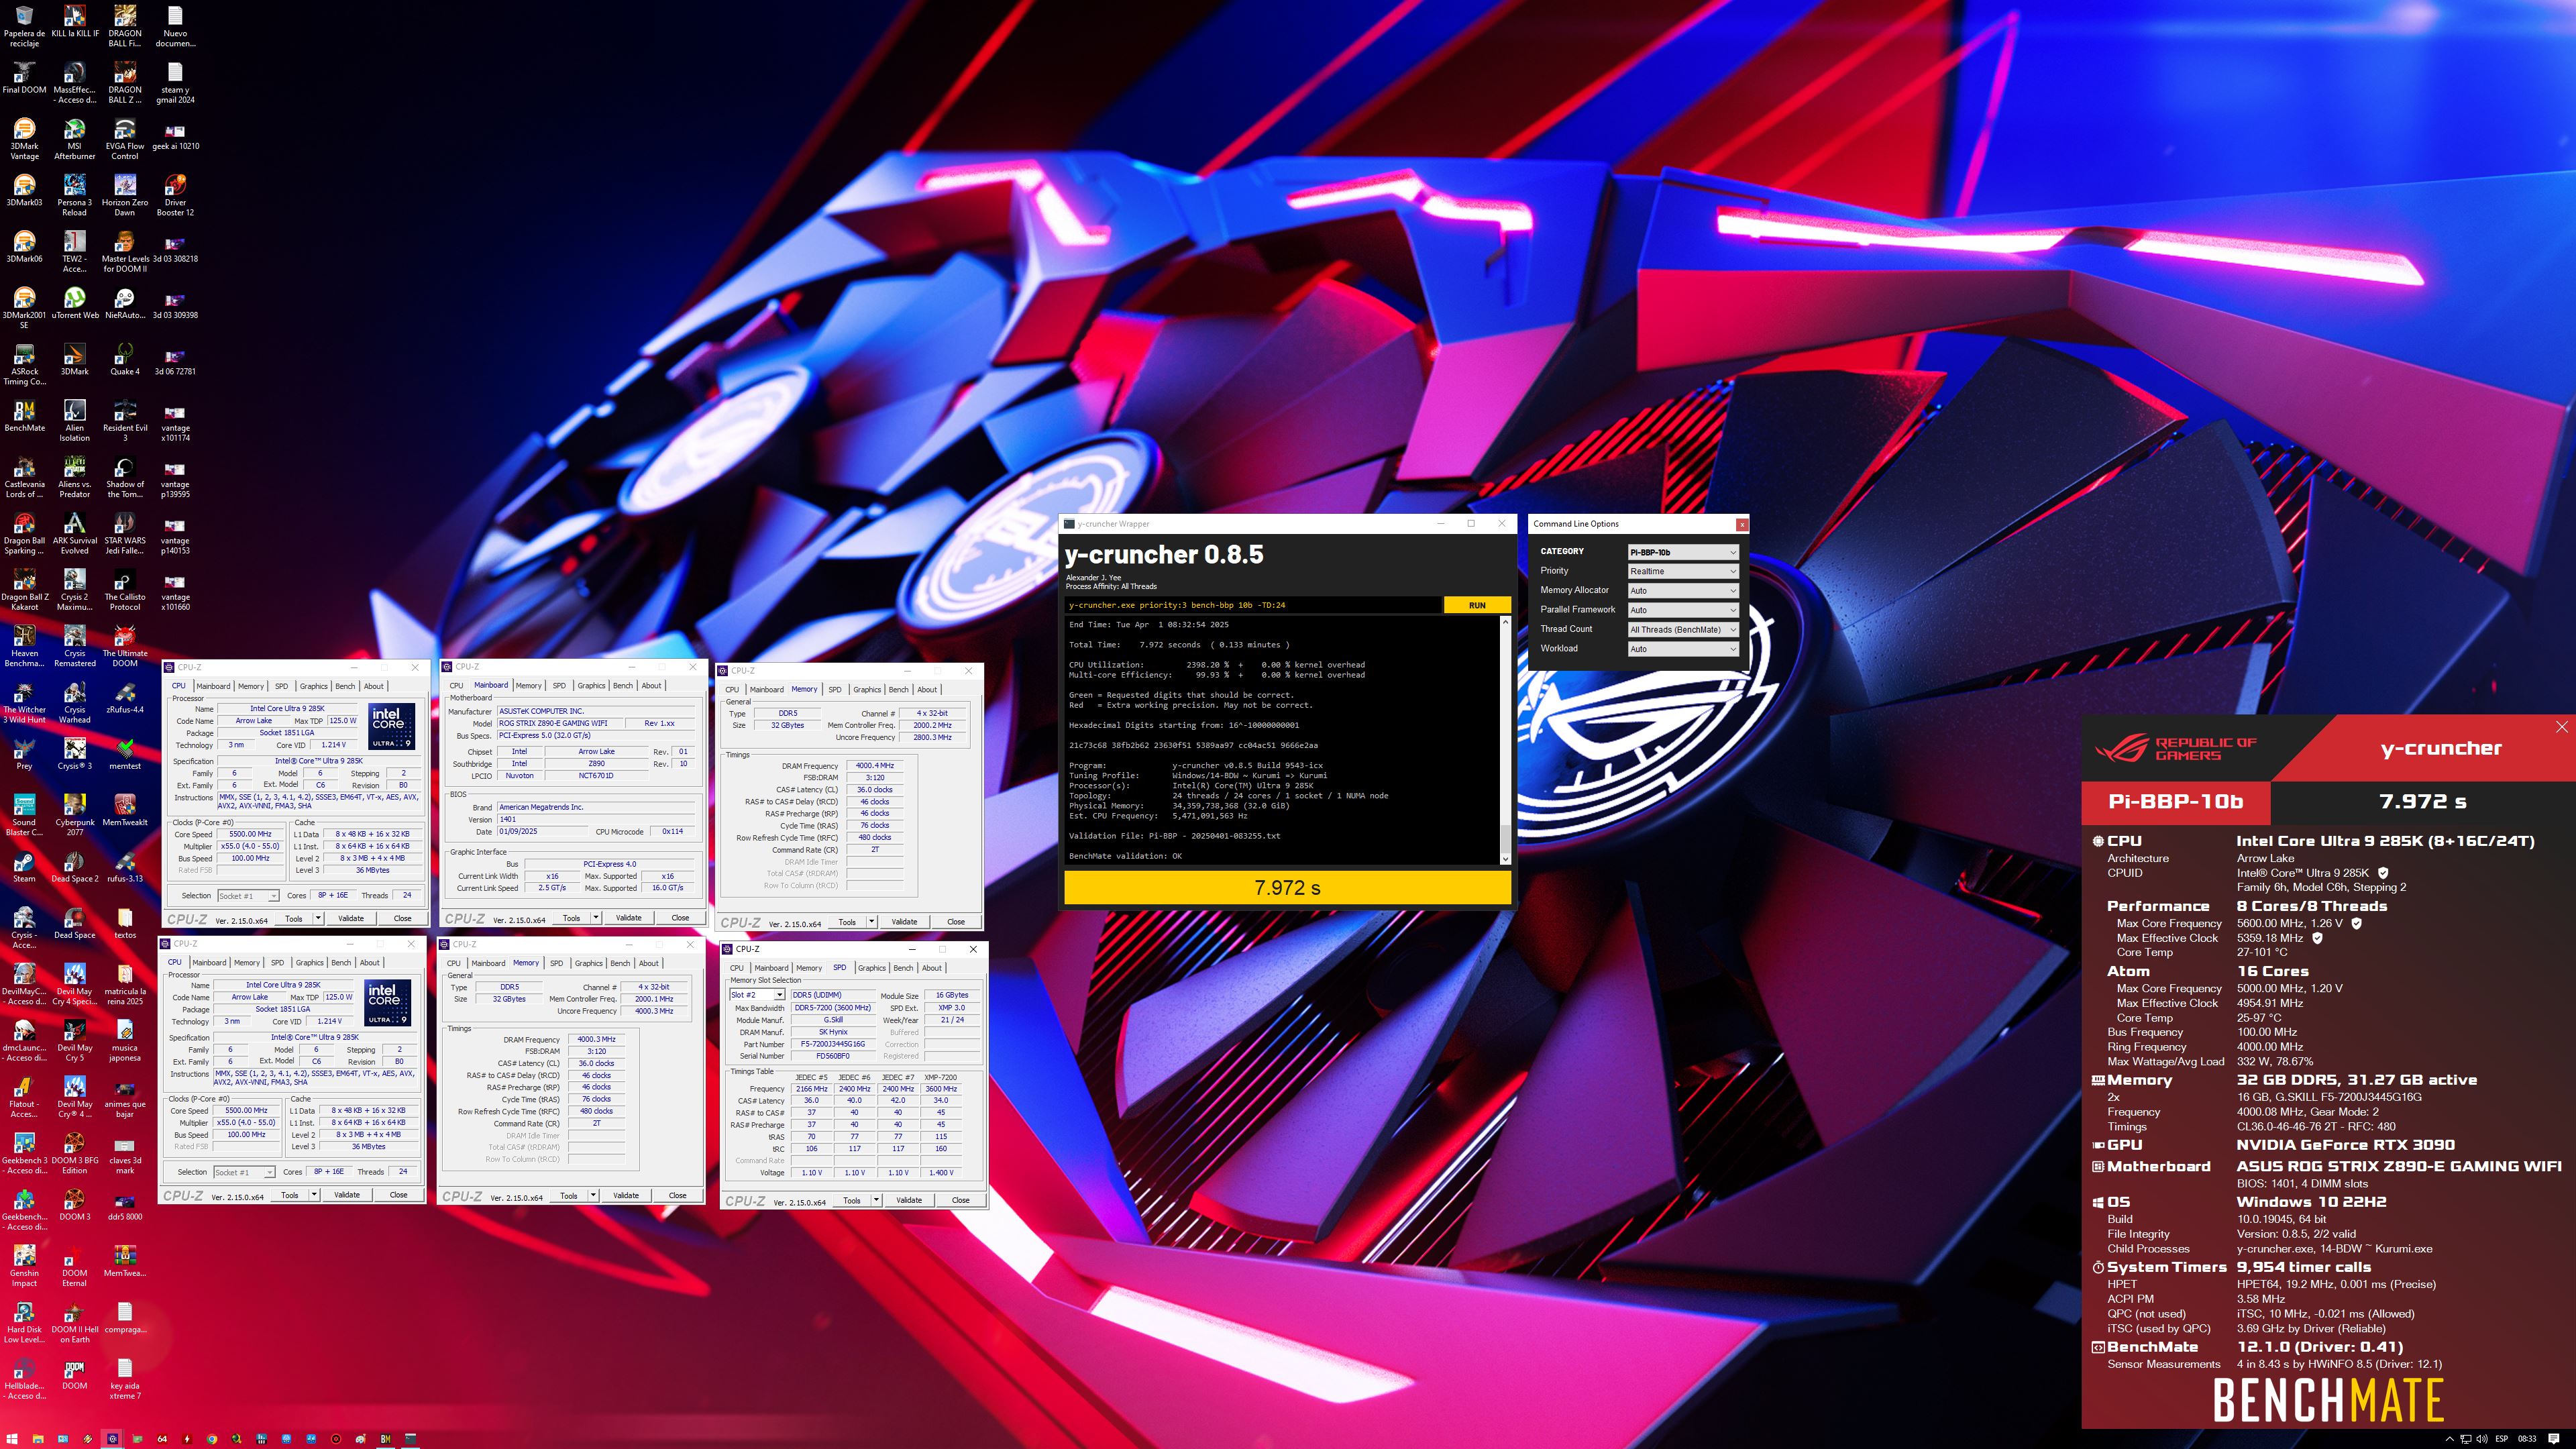This screenshot has height=1449, width=2576.
Task: Switch to BenchMate in the taskbar
Action: tap(385, 1439)
